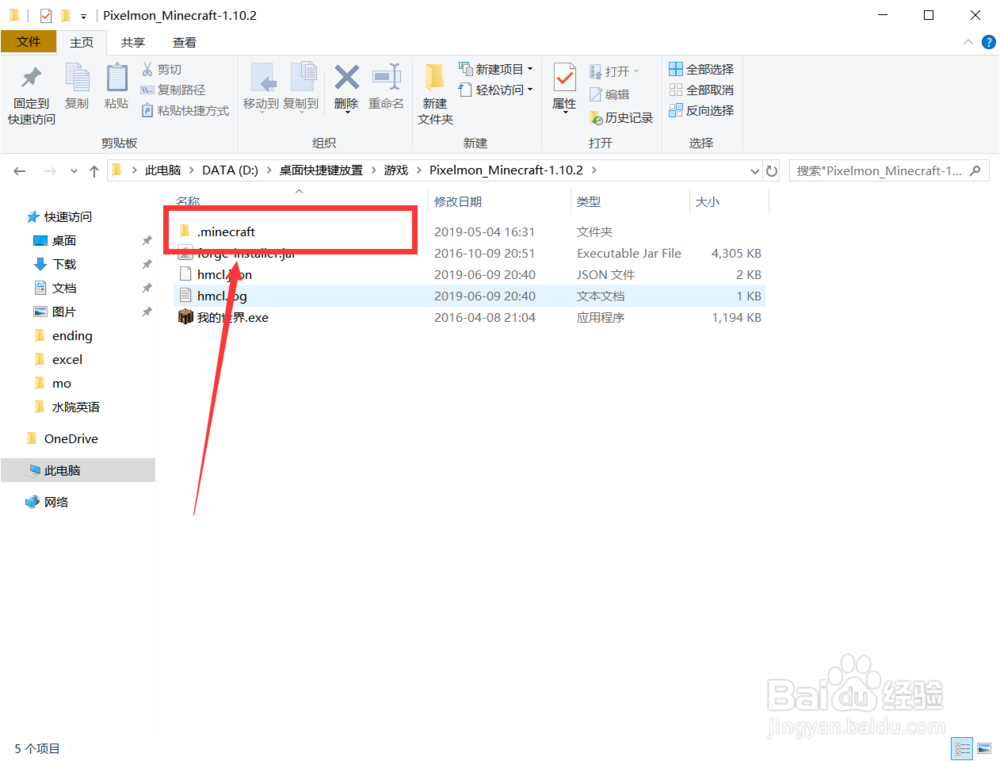The image size is (1000, 761).
Task: Open the Quick Access Toolbar customize dropdown
Action: (x=84, y=16)
